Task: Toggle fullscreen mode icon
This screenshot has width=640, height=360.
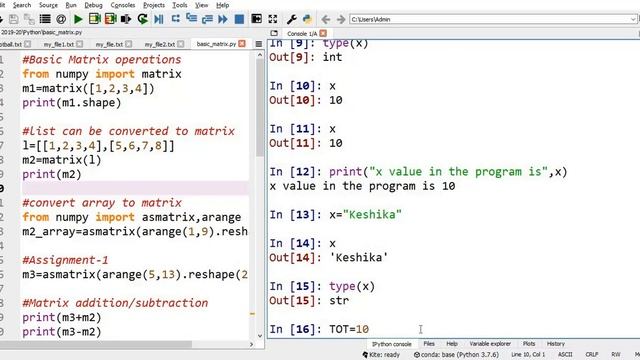Action: point(273,19)
